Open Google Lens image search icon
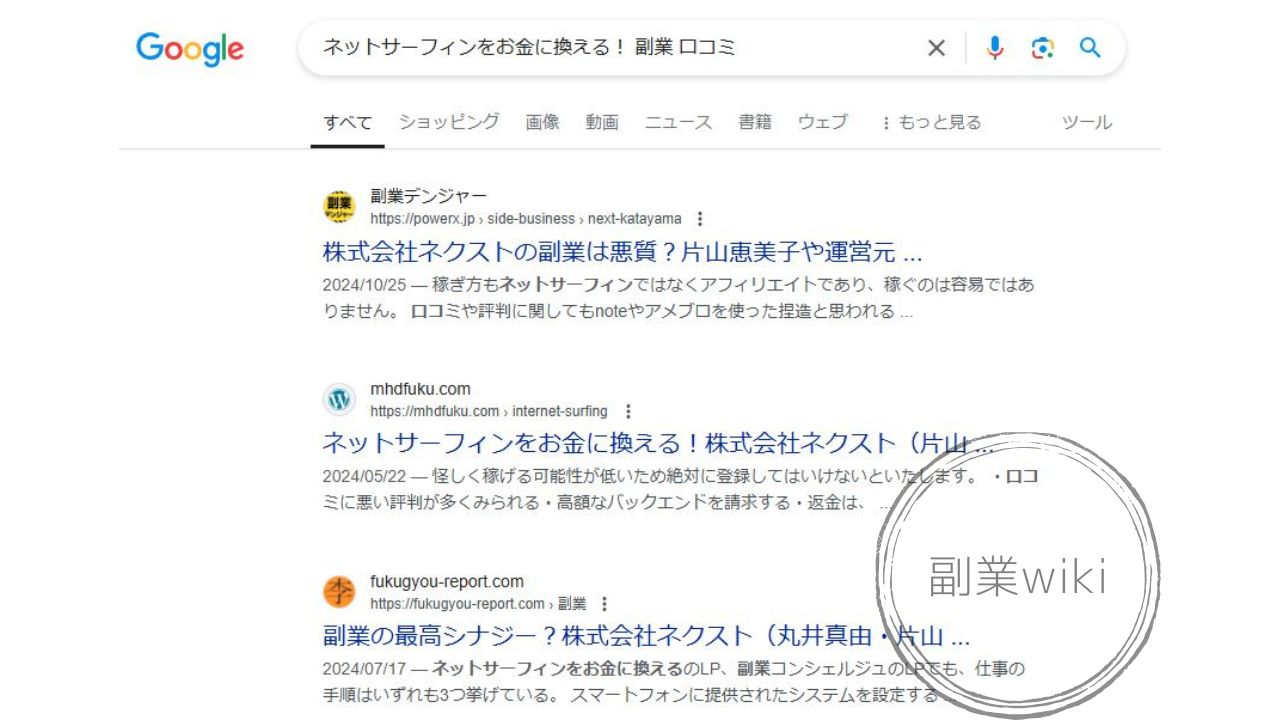This screenshot has width=1280, height=720. pyautogui.click(x=1042, y=48)
